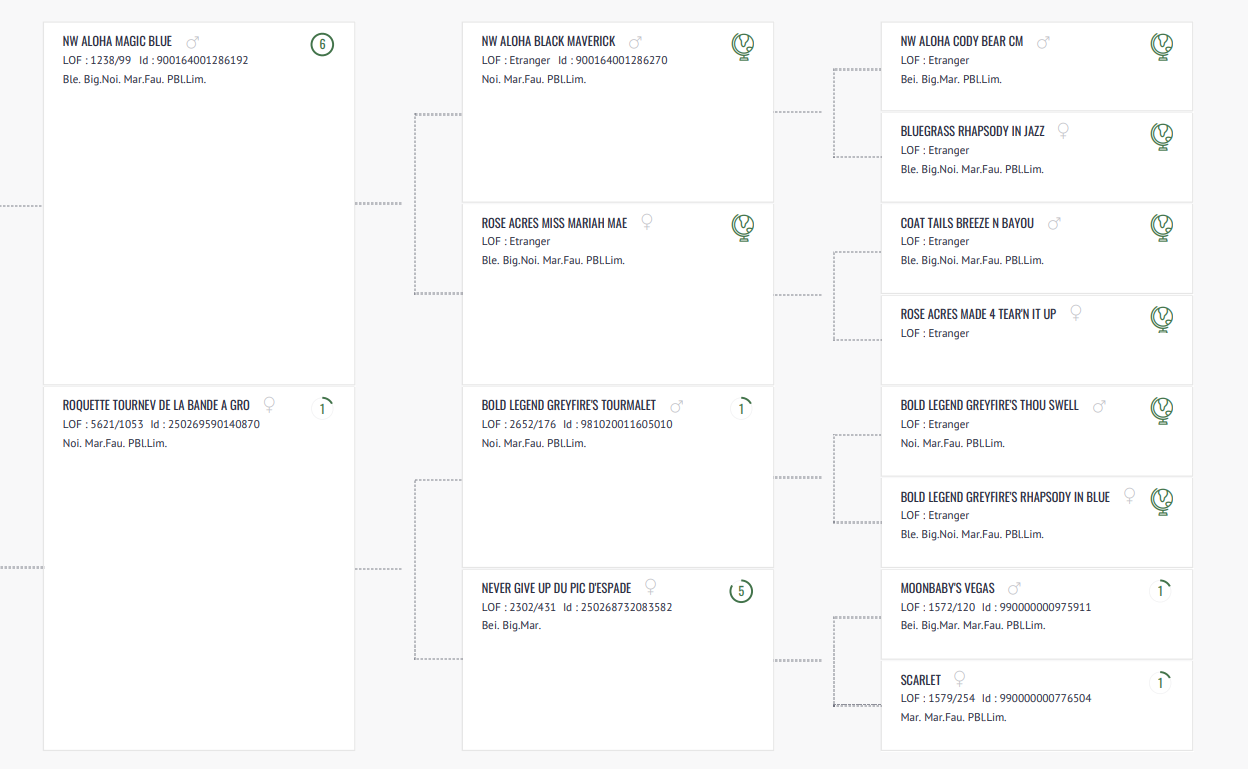Click the rating 1 badge on Scarlet card
The width and height of the screenshot is (1248, 769).
coord(1160,683)
